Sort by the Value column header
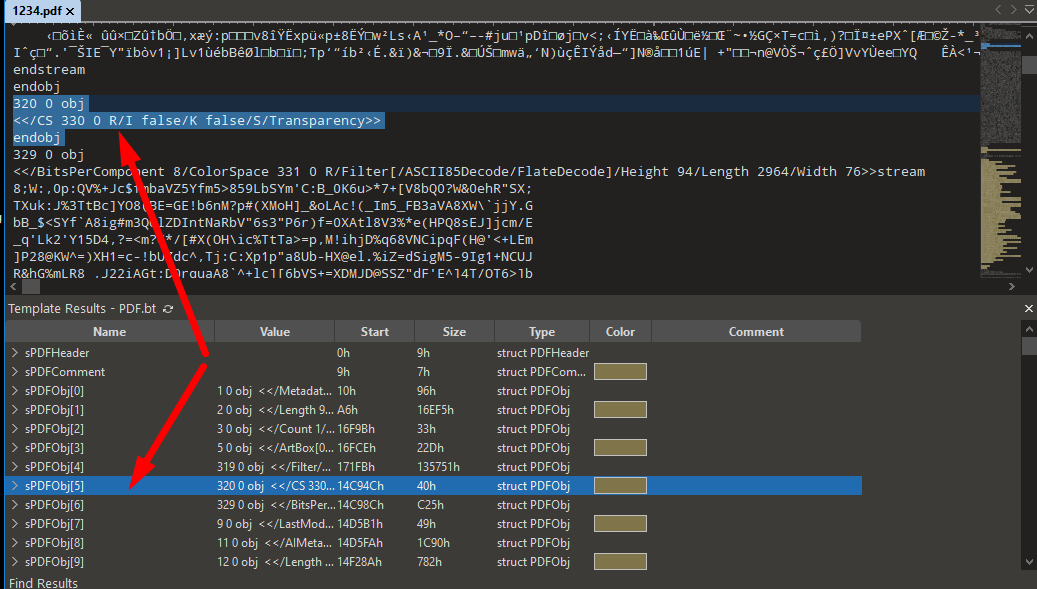The width and height of the screenshot is (1037, 589). (274, 332)
